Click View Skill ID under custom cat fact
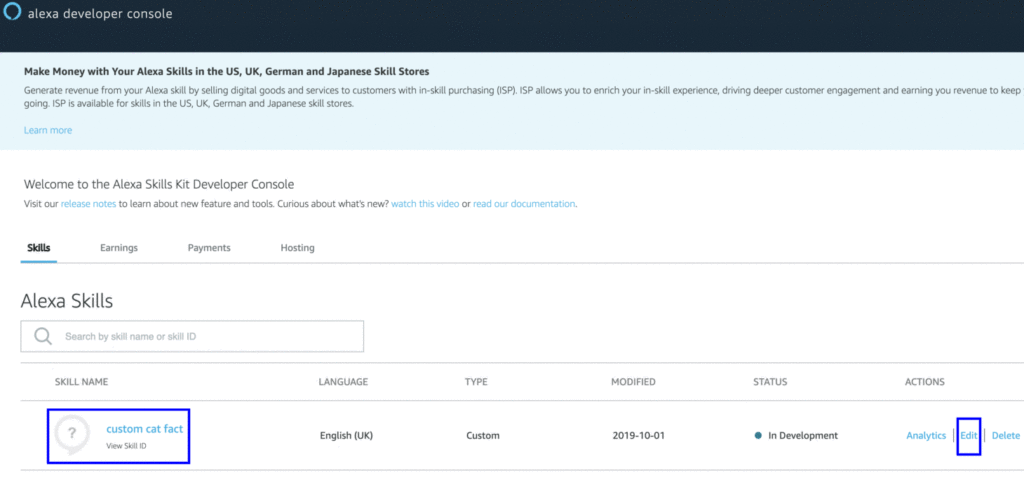Screen dimensions: 1024x478 (x=127, y=446)
